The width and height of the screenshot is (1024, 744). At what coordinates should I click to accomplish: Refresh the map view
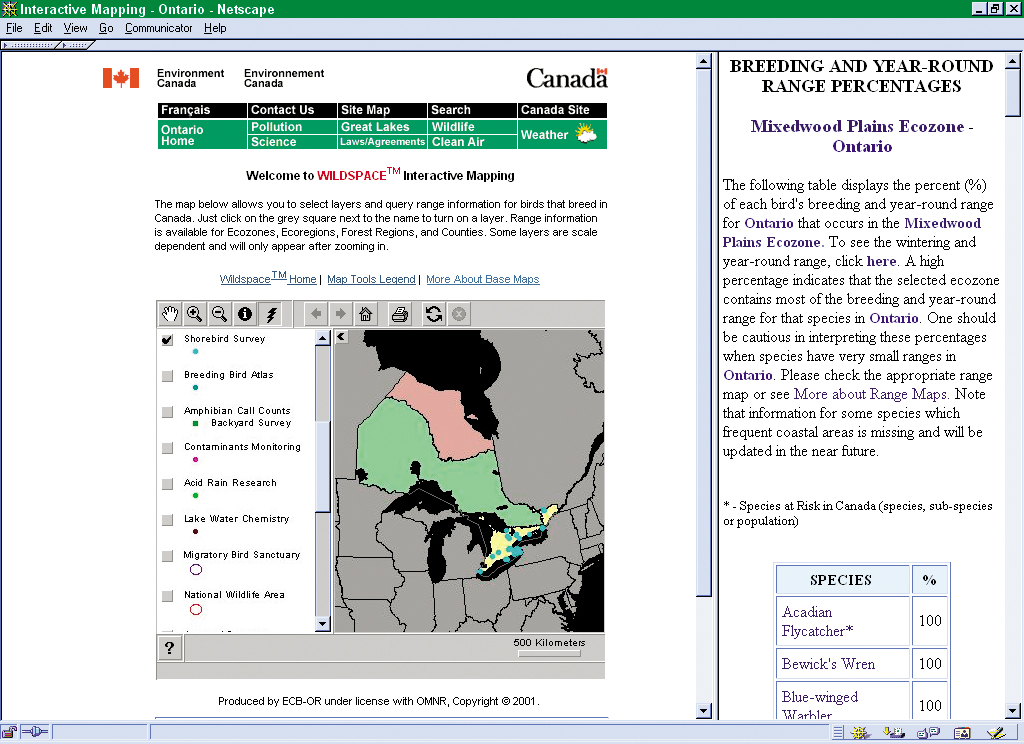point(434,314)
